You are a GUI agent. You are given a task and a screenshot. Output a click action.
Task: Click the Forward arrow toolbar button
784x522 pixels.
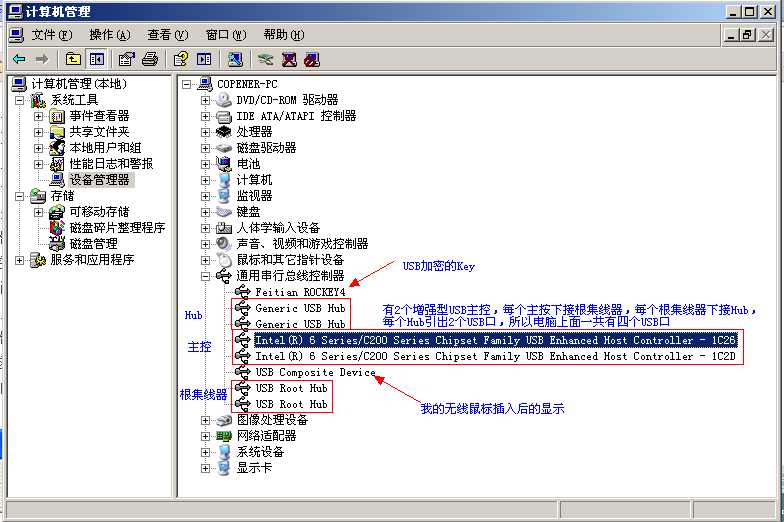(42, 60)
